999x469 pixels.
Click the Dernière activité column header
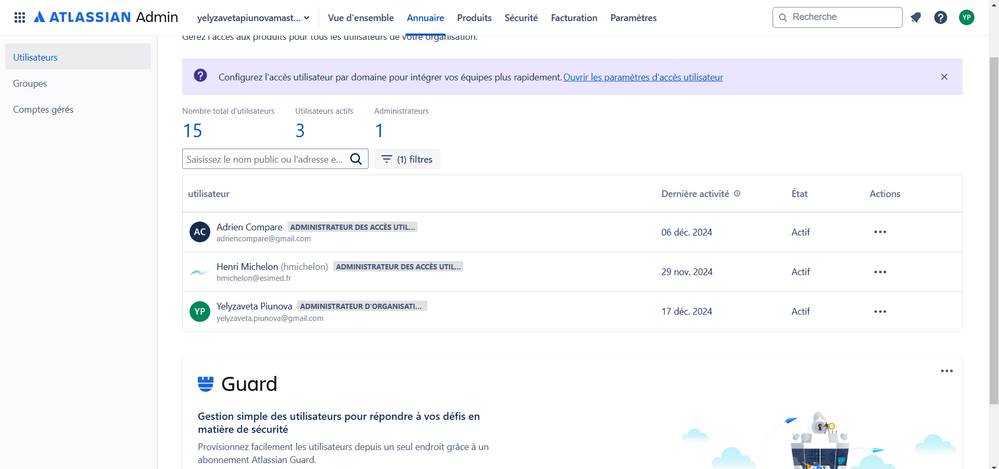click(x=695, y=194)
